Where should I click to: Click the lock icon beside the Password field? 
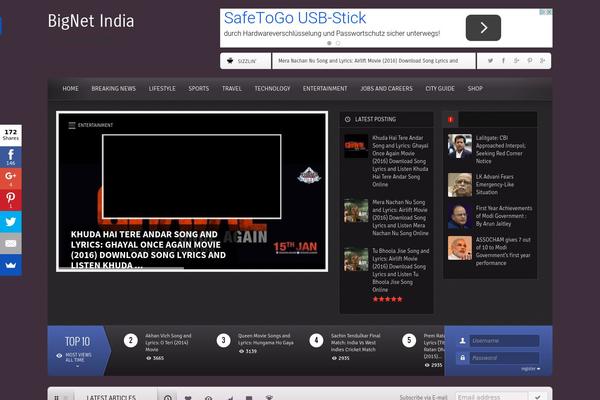[x=462, y=358]
